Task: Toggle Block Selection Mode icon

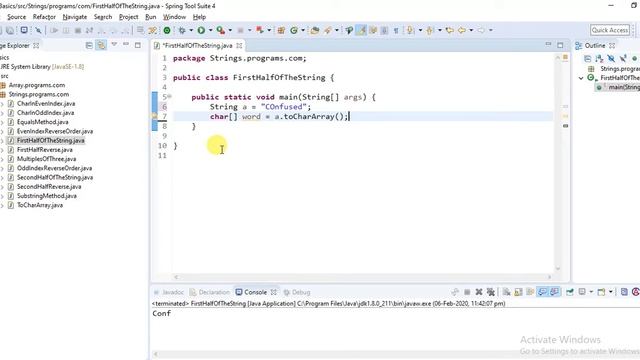Action: [384, 30]
